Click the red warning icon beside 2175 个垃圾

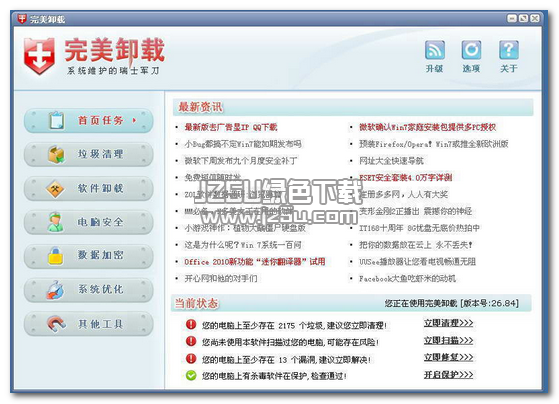pyautogui.click(x=191, y=324)
